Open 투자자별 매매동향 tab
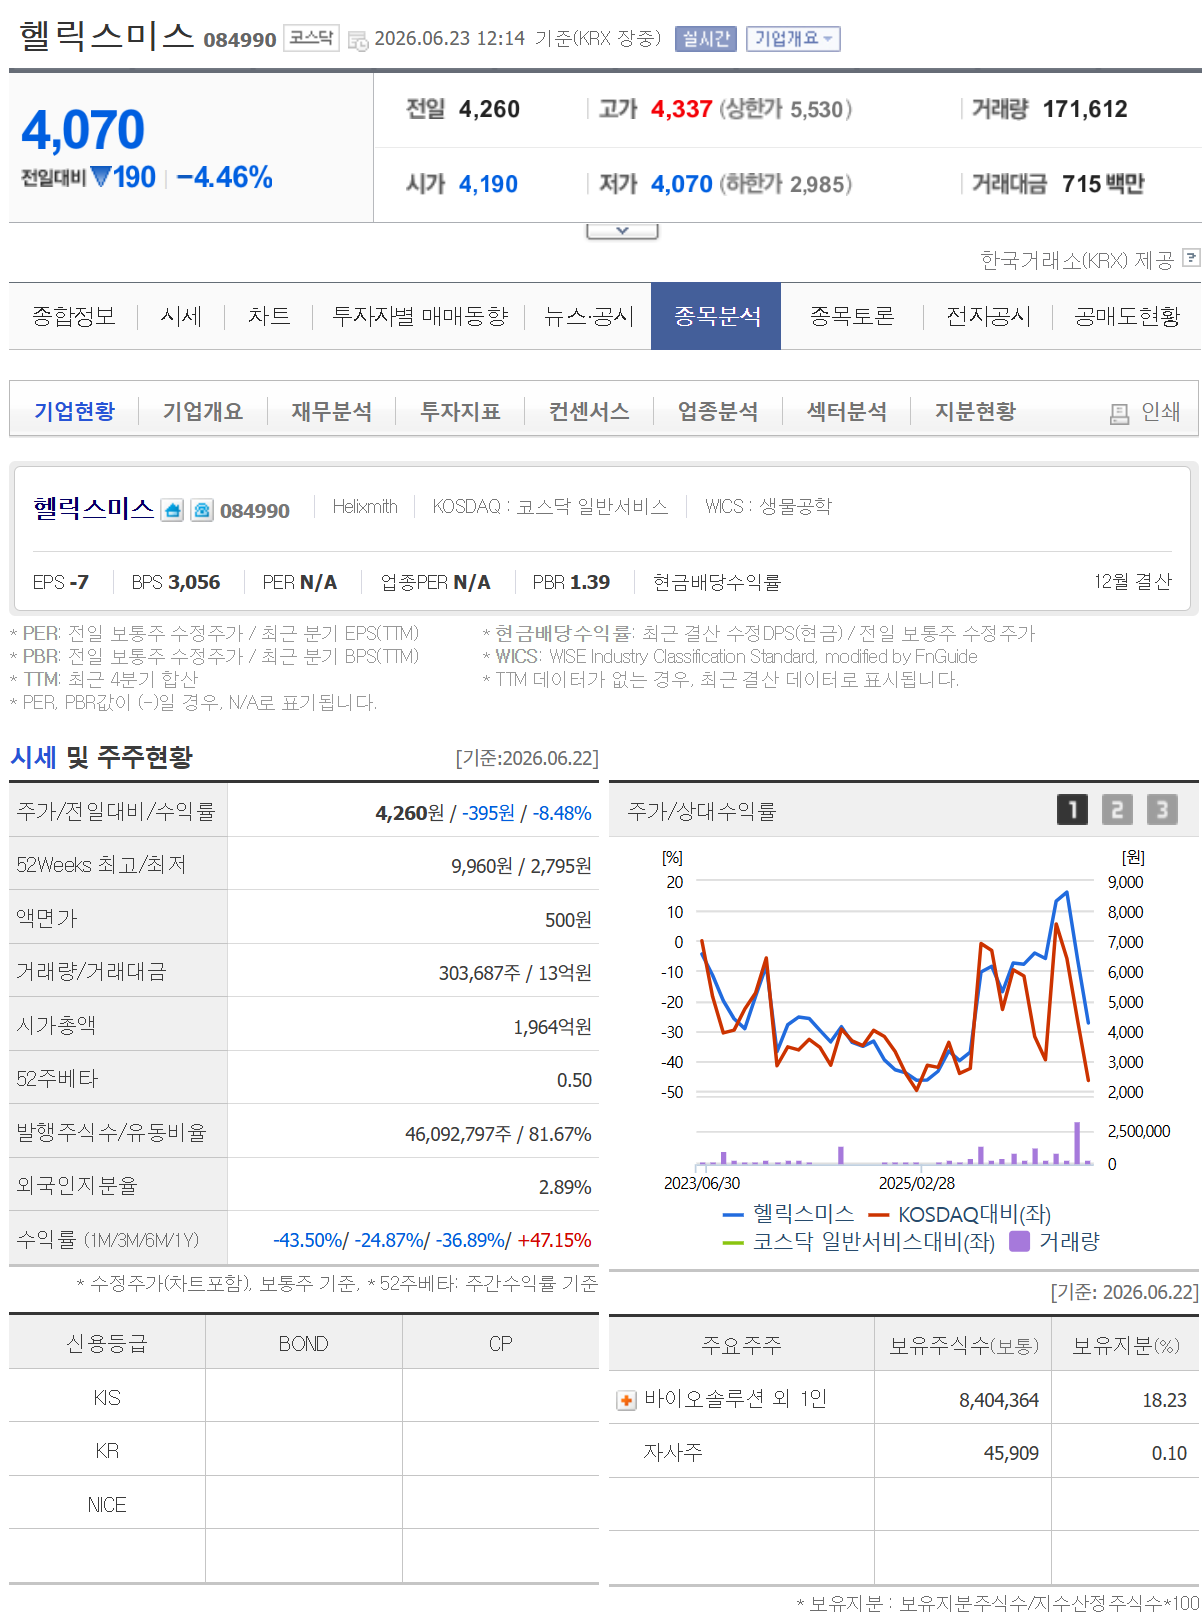 click(x=420, y=316)
